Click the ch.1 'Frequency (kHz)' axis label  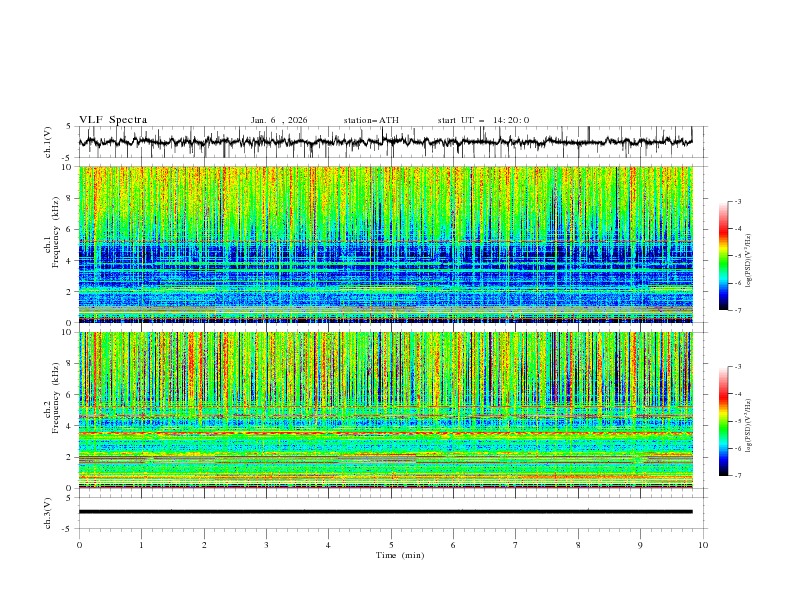[56, 233]
